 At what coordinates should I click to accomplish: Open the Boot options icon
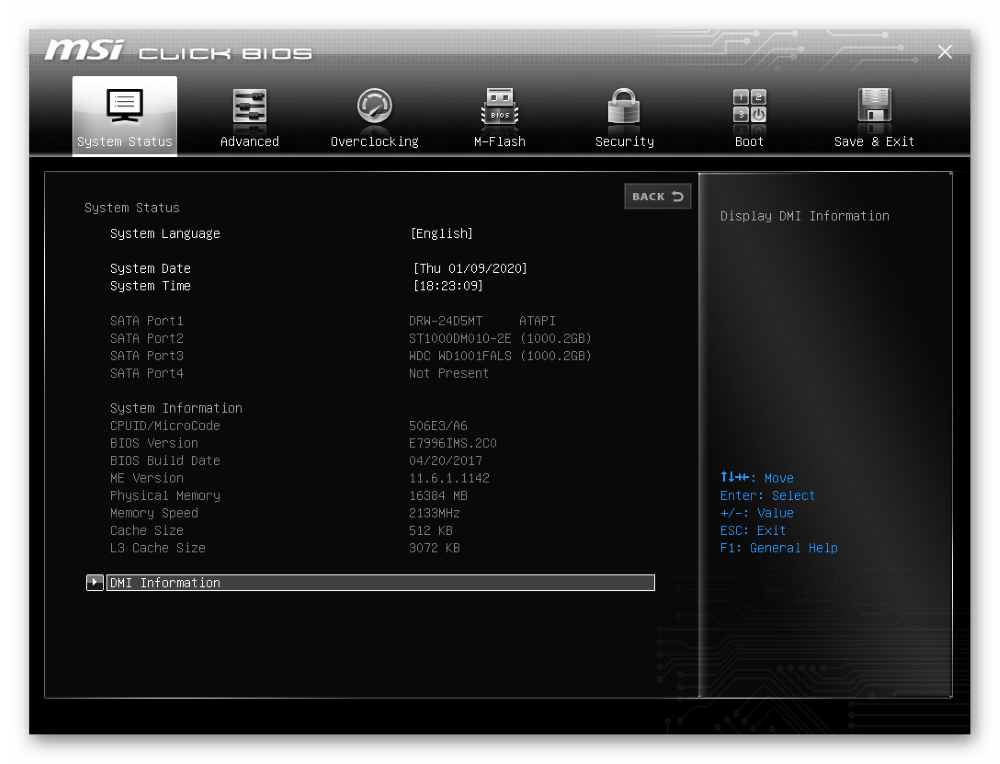[x=749, y=106]
